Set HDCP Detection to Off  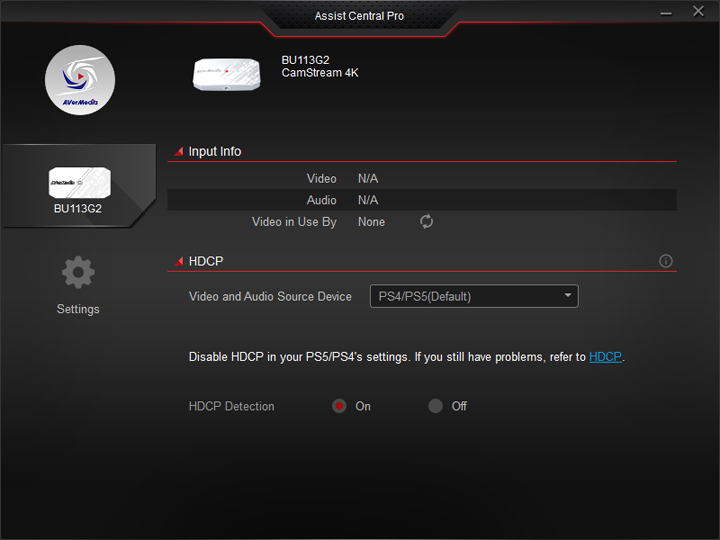point(436,406)
